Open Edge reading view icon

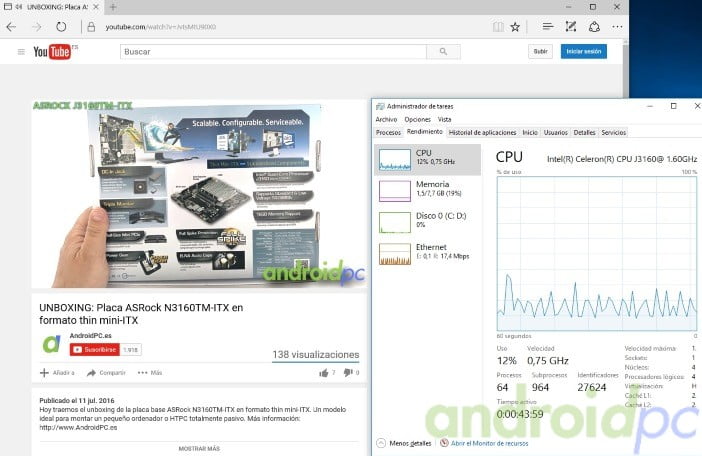[x=498, y=27]
